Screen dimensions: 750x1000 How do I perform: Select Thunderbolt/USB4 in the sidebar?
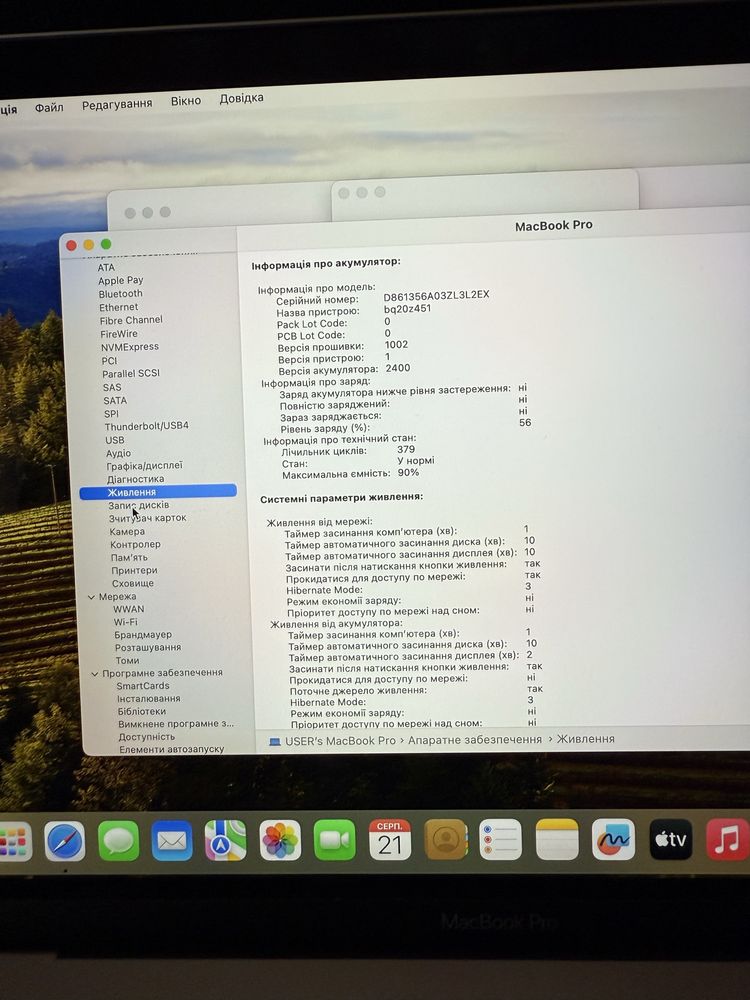tap(147, 426)
